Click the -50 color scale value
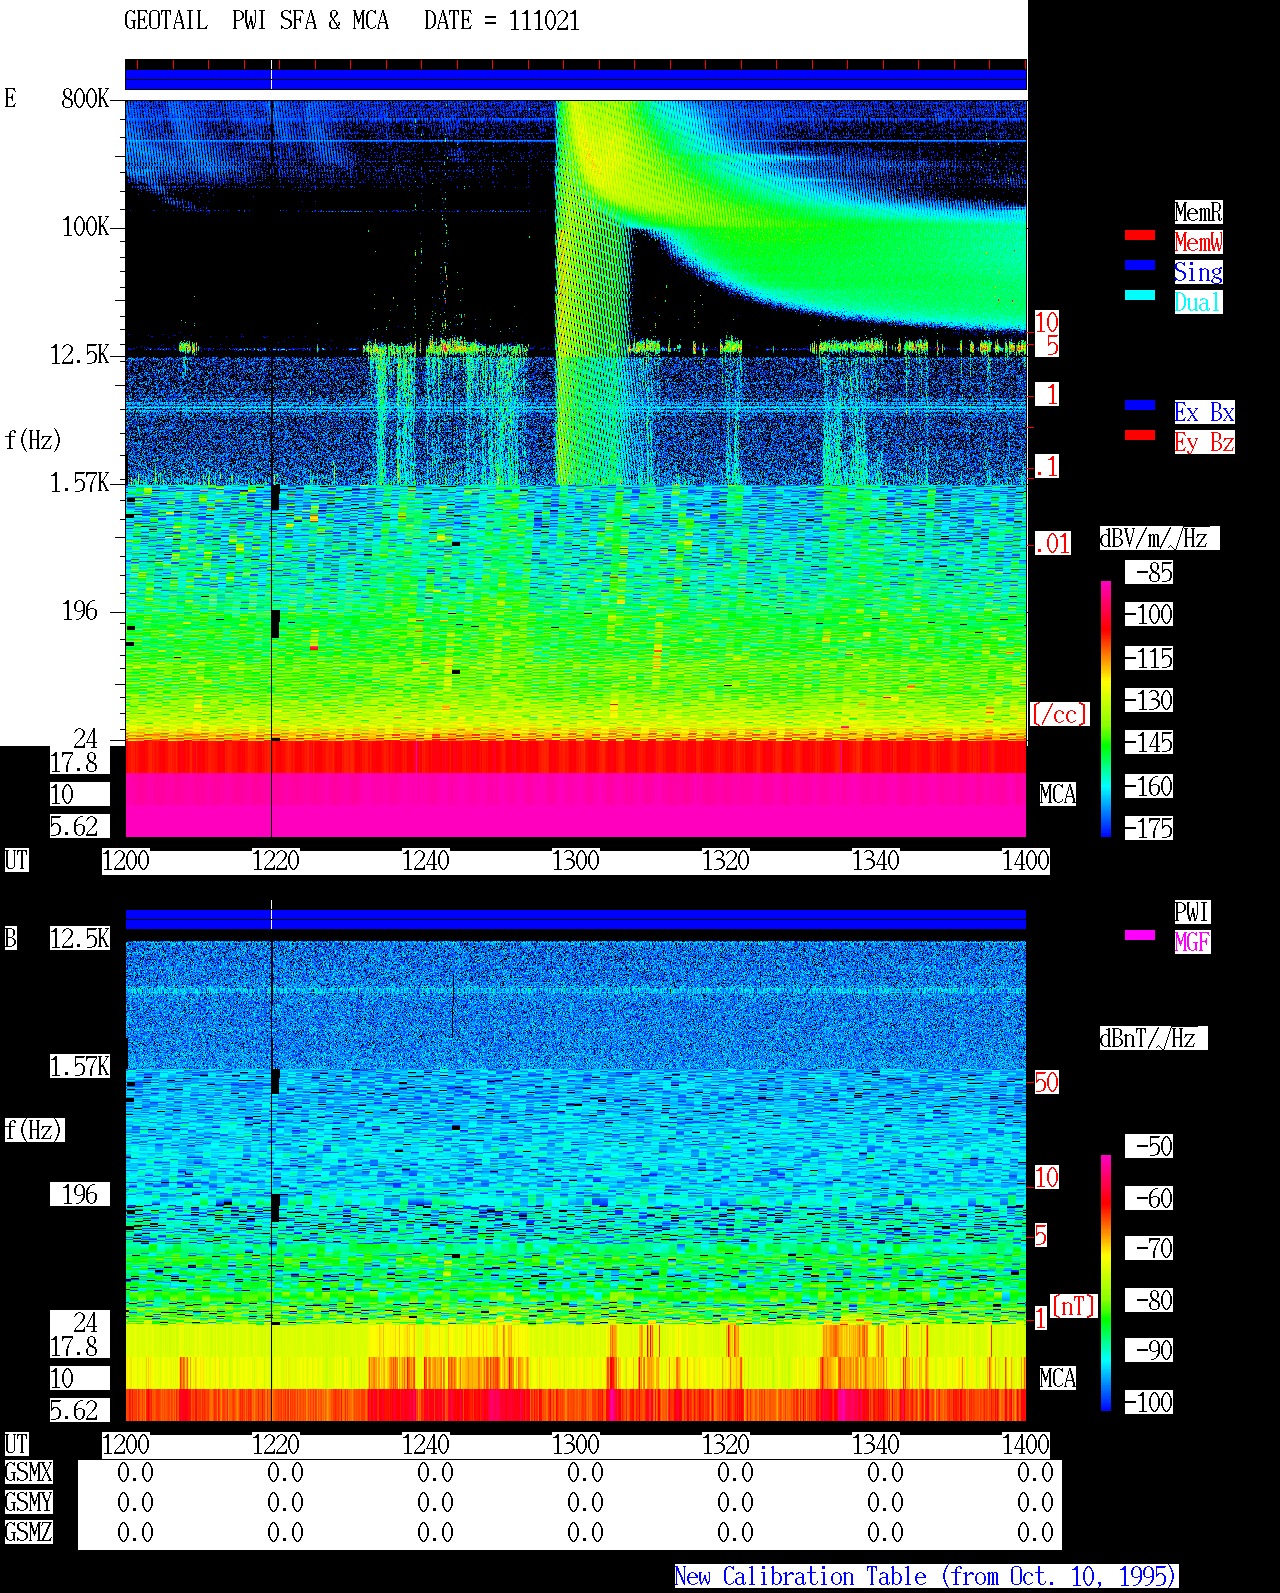 (1149, 1146)
